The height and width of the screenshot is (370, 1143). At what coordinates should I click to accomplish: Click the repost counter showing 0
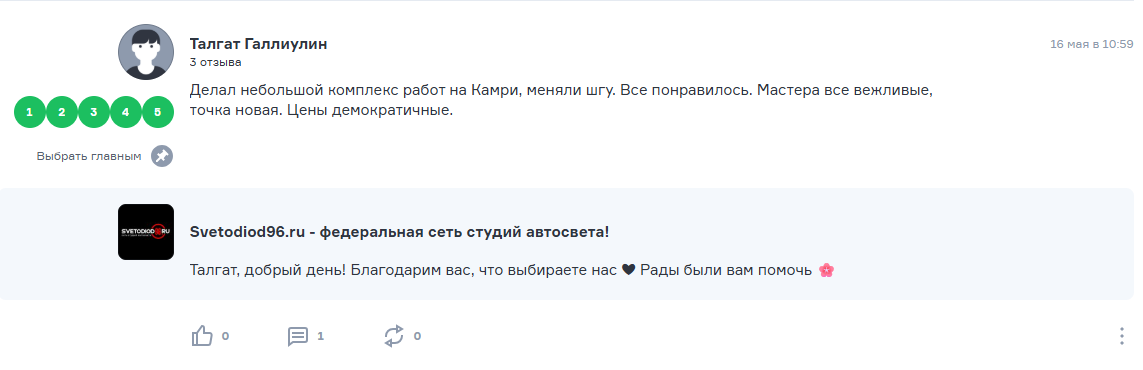click(x=417, y=336)
